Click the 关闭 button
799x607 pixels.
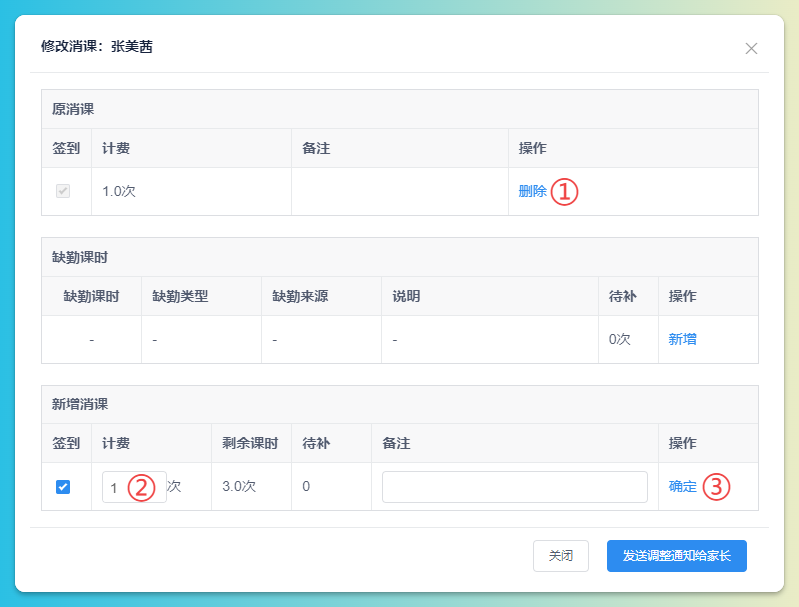pos(561,556)
